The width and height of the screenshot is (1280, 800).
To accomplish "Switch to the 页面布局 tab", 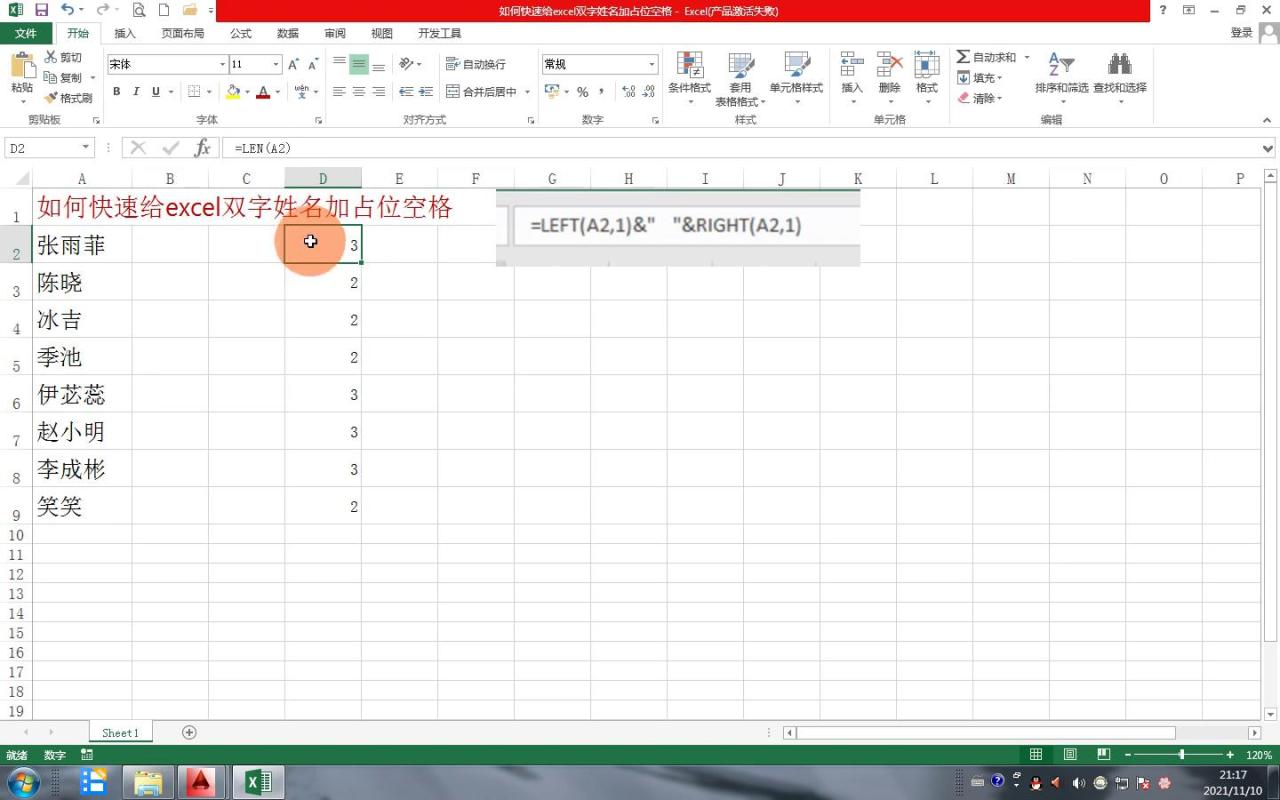I will [183, 33].
